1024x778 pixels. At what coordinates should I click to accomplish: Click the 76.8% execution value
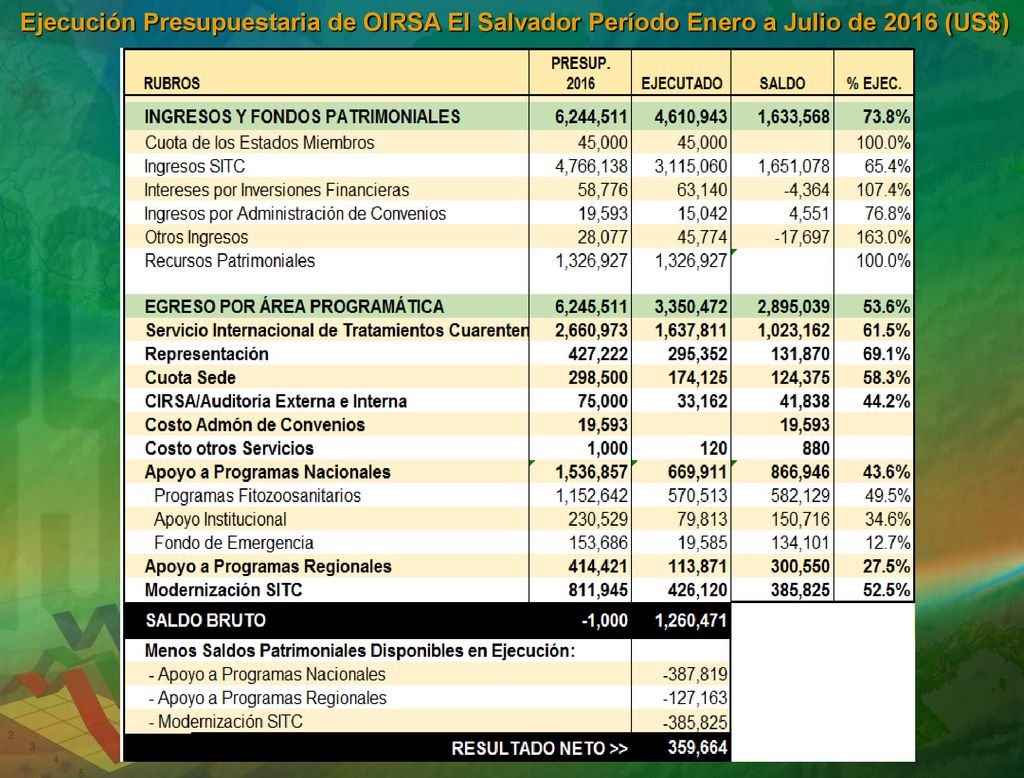(x=887, y=214)
